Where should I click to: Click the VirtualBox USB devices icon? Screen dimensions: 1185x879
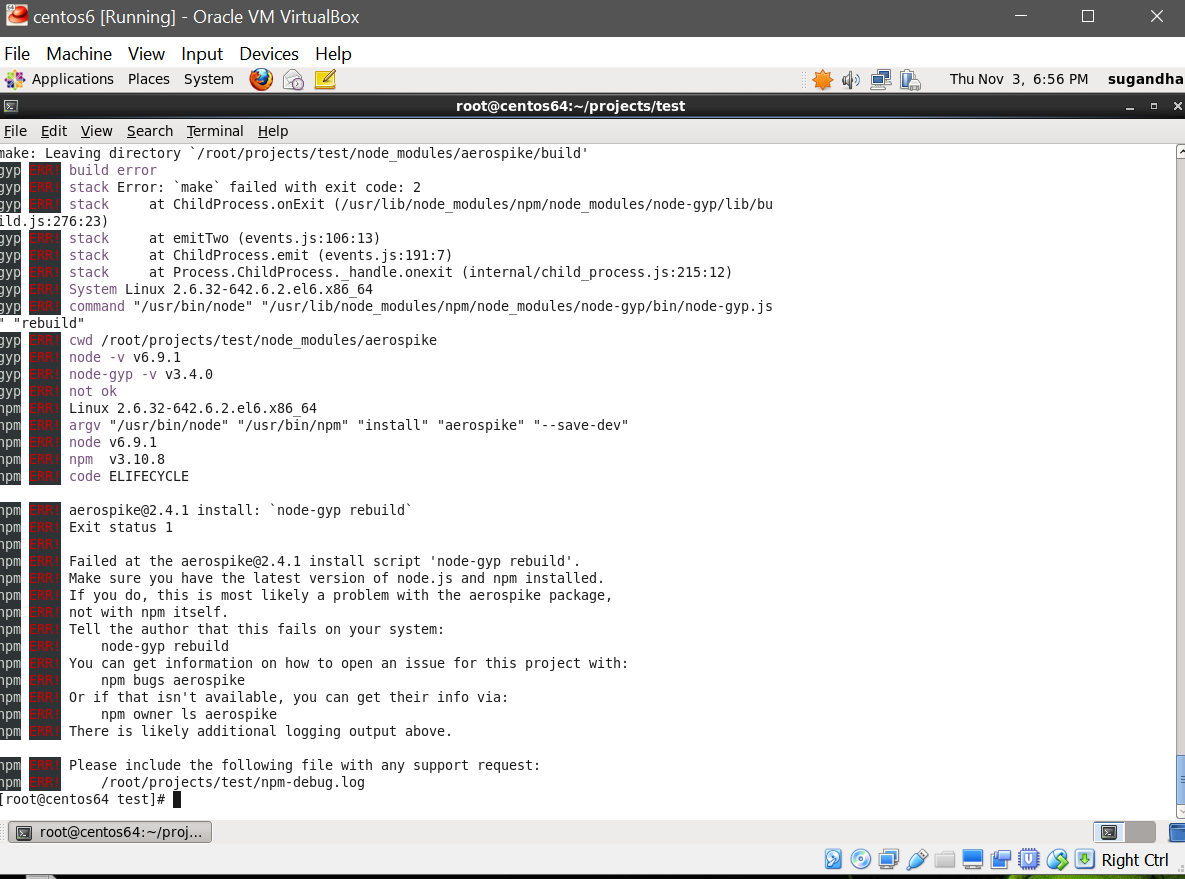tap(917, 859)
